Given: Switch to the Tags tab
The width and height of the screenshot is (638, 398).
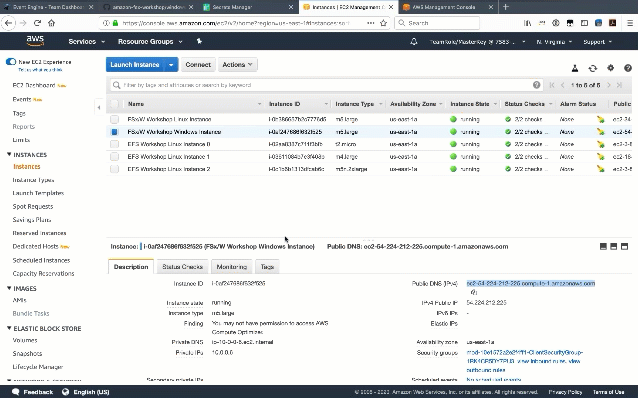Looking at the screenshot, I should [267, 267].
